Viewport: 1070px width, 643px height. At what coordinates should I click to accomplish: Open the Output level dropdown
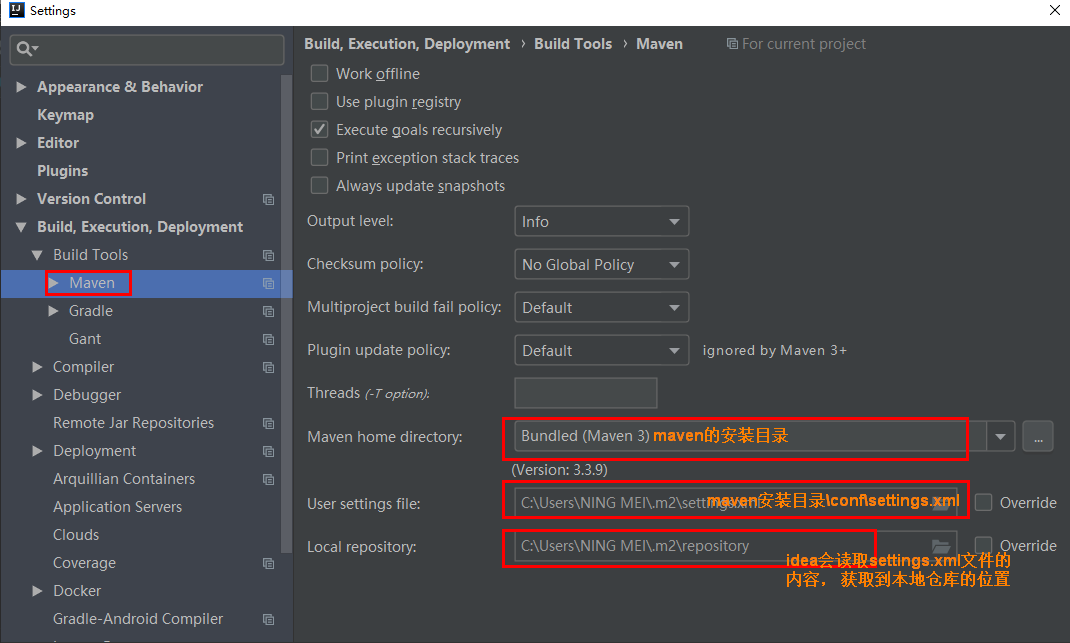600,222
